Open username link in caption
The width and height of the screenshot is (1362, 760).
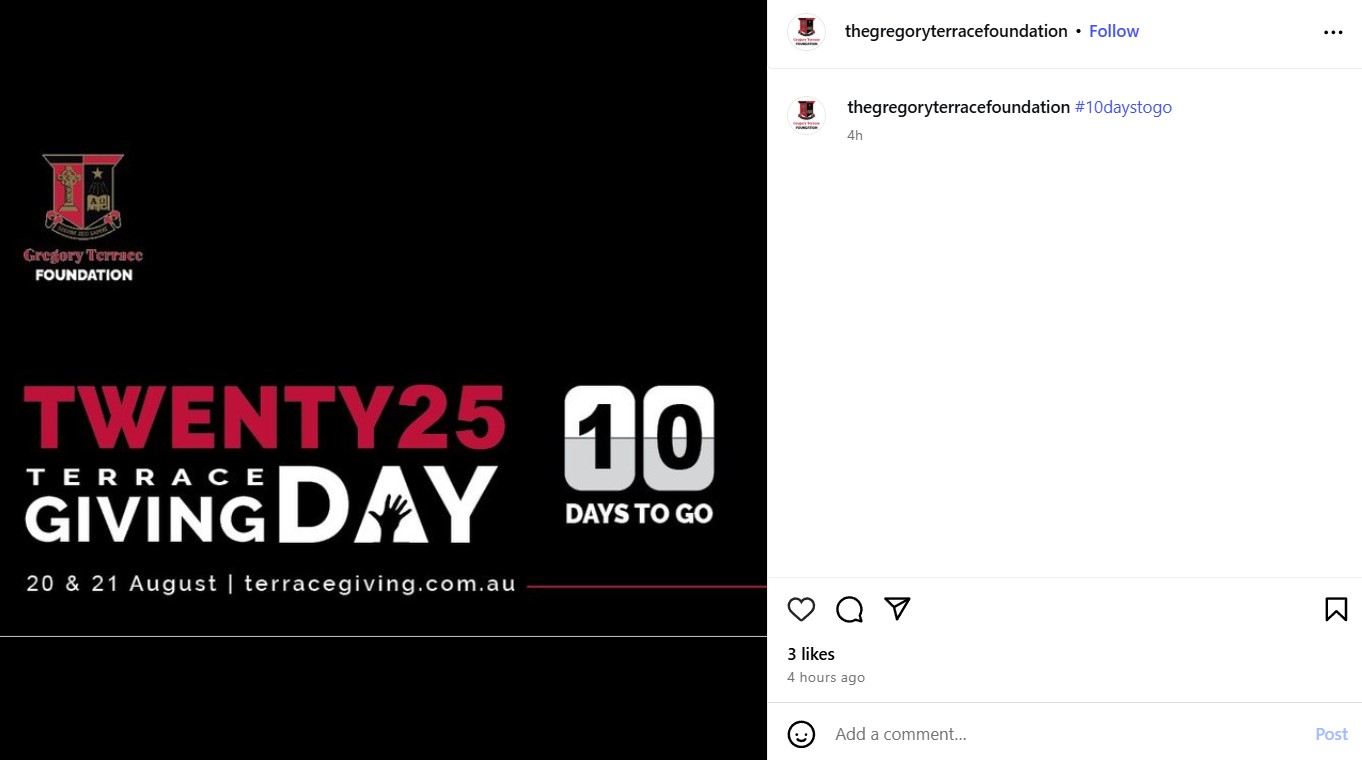click(958, 107)
